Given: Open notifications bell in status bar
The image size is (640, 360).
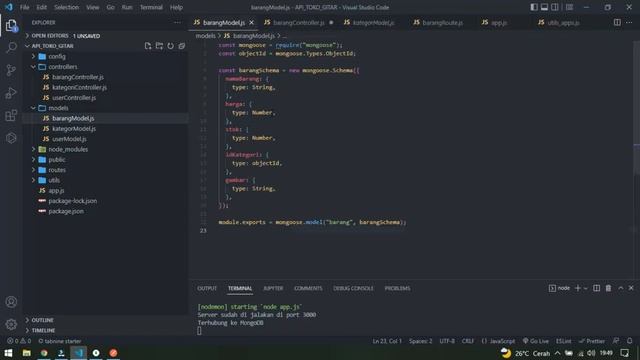Looking at the screenshot, I should pos(629,341).
